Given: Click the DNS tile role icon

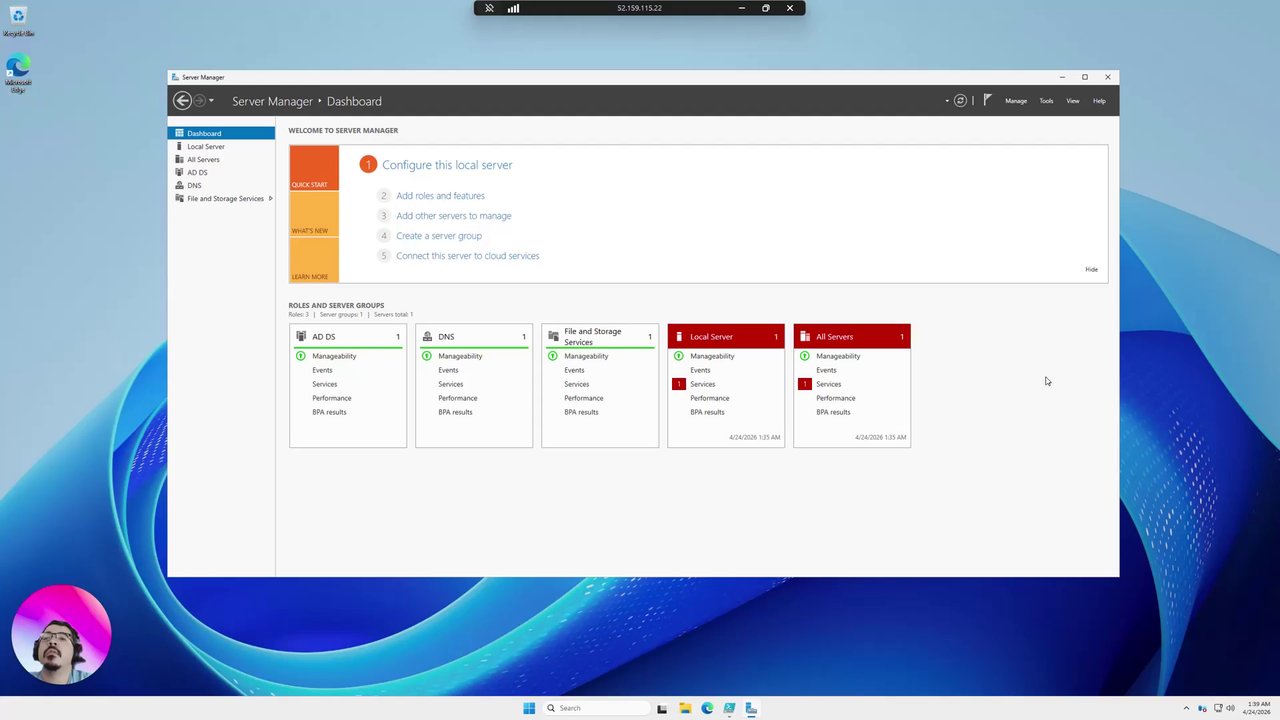Looking at the screenshot, I should tap(427, 337).
